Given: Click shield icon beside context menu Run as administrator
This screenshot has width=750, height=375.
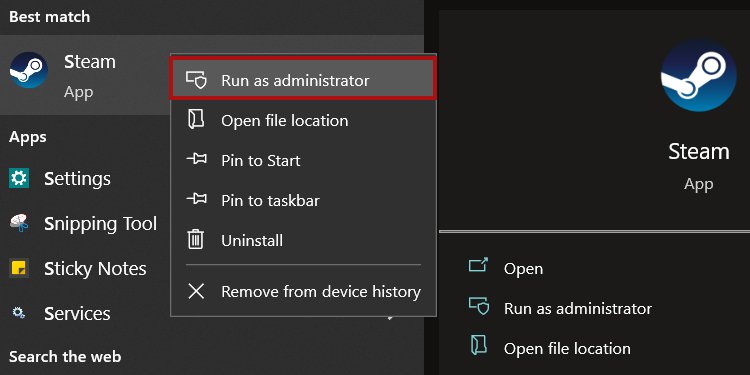Looking at the screenshot, I should click(196, 80).
